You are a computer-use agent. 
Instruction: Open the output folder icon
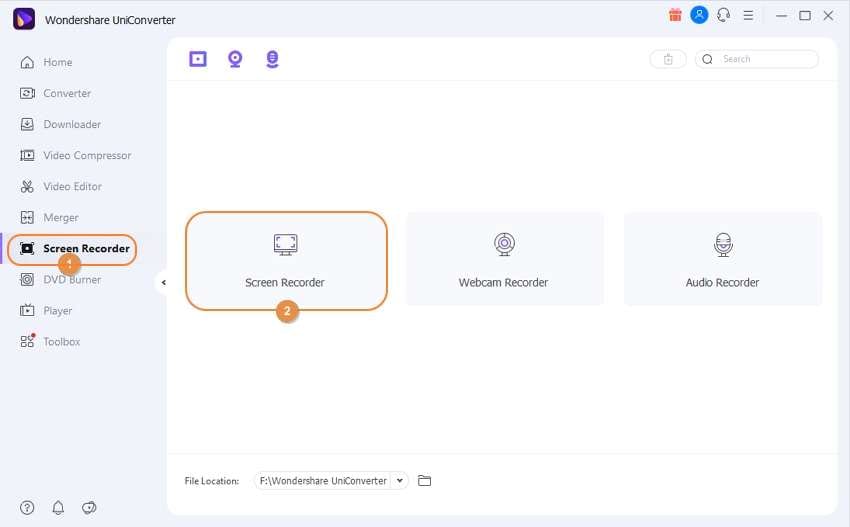coord(424,480)
